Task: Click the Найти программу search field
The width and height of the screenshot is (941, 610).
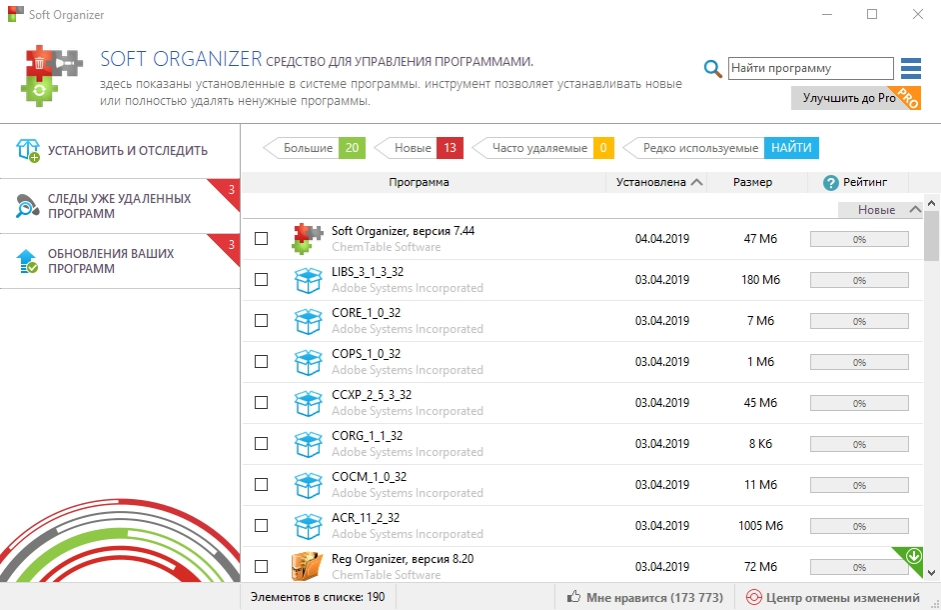Action: tap(811, 68)
